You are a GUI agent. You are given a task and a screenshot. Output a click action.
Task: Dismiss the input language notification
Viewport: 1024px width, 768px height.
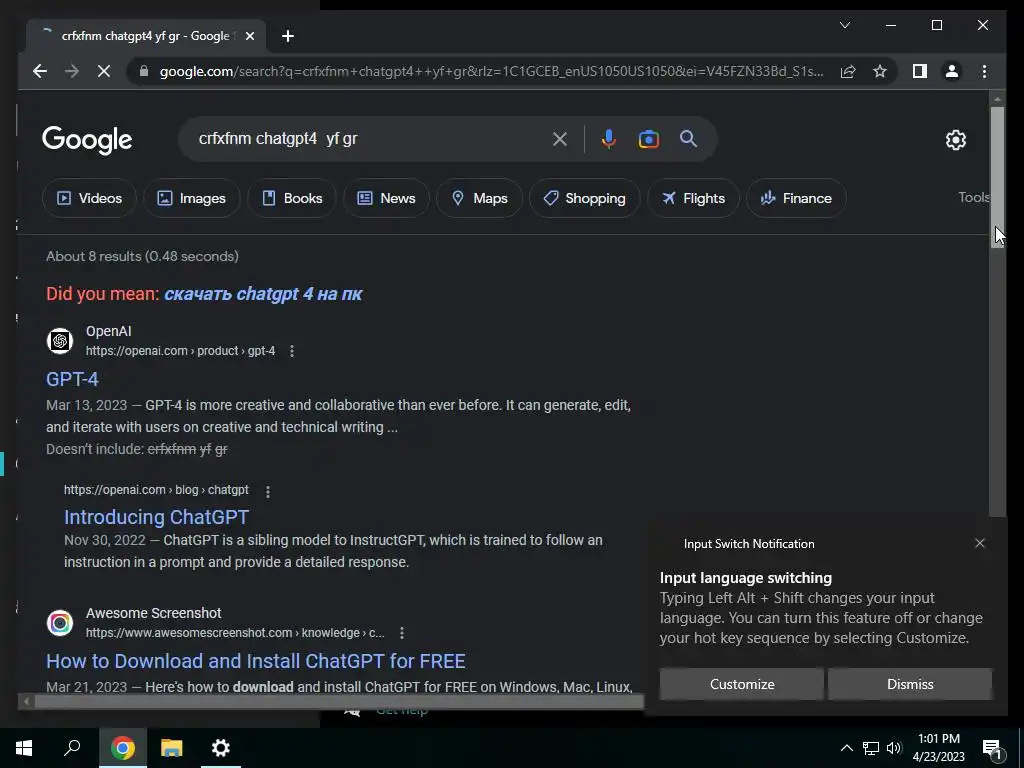point(910,684)
